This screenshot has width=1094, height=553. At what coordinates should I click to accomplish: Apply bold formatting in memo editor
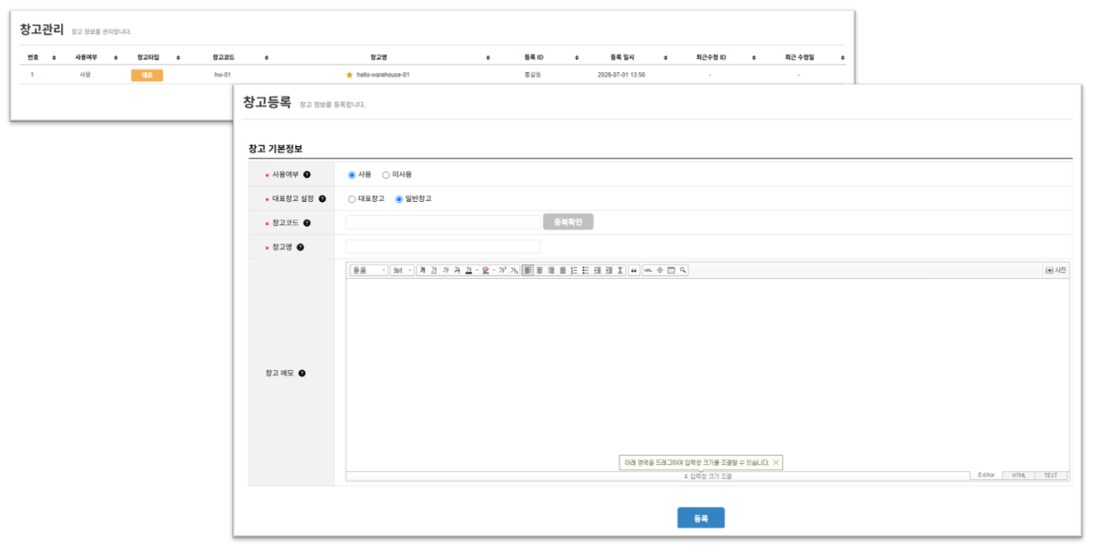click(x=423, y=271)
